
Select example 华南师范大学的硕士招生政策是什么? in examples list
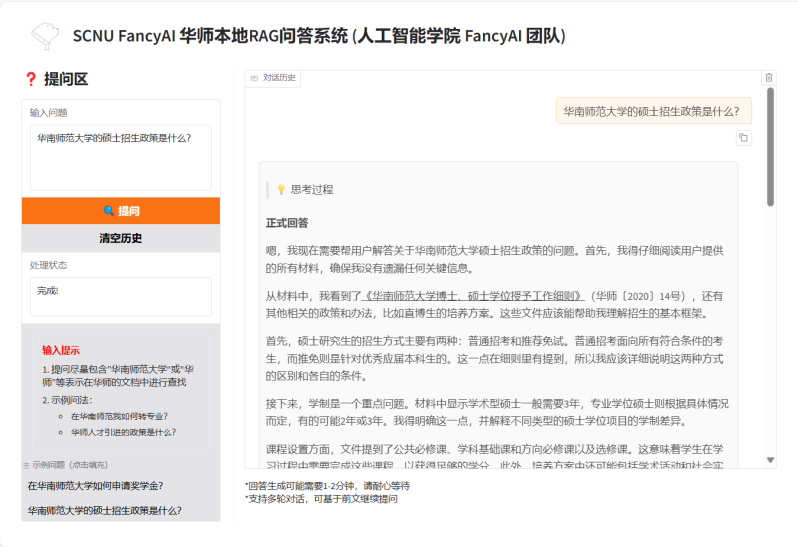[104, 510]
